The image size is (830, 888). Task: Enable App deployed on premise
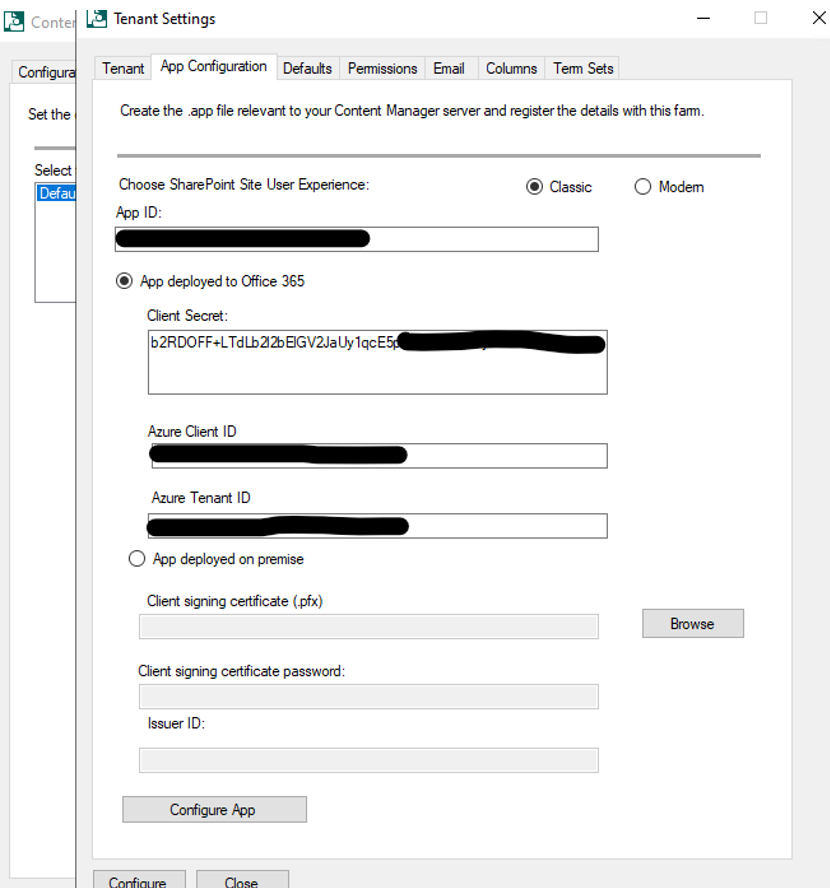click(x=137, y=558)
